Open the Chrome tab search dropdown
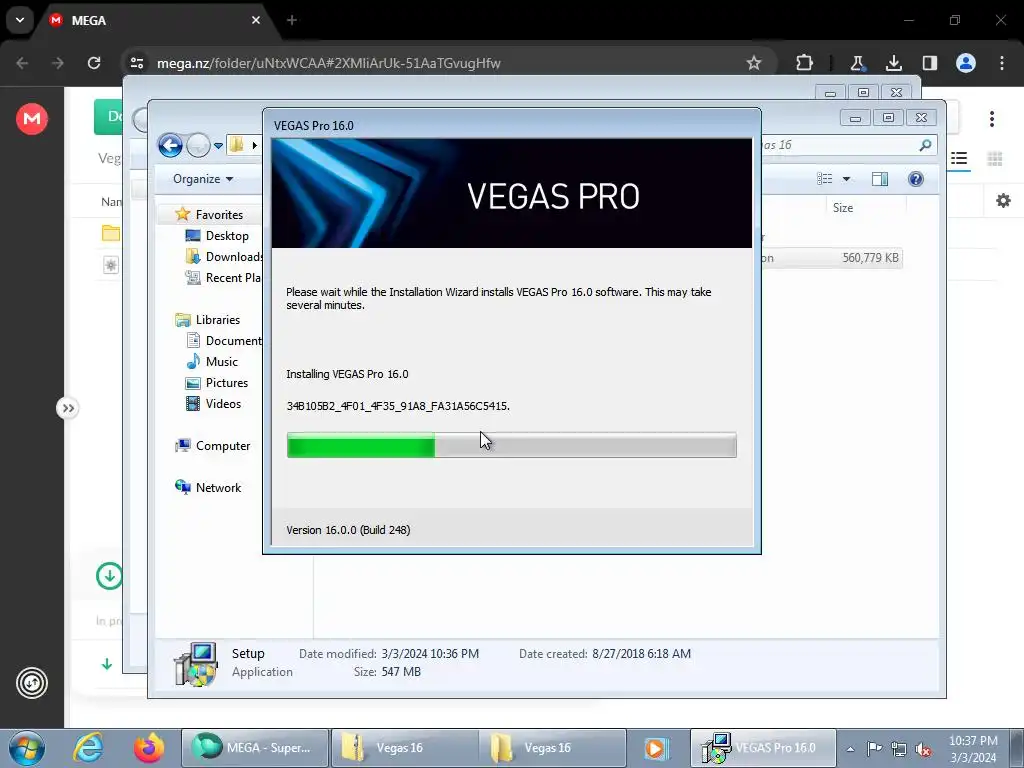This screenshot has width=1024, height=768. point(20,20)
